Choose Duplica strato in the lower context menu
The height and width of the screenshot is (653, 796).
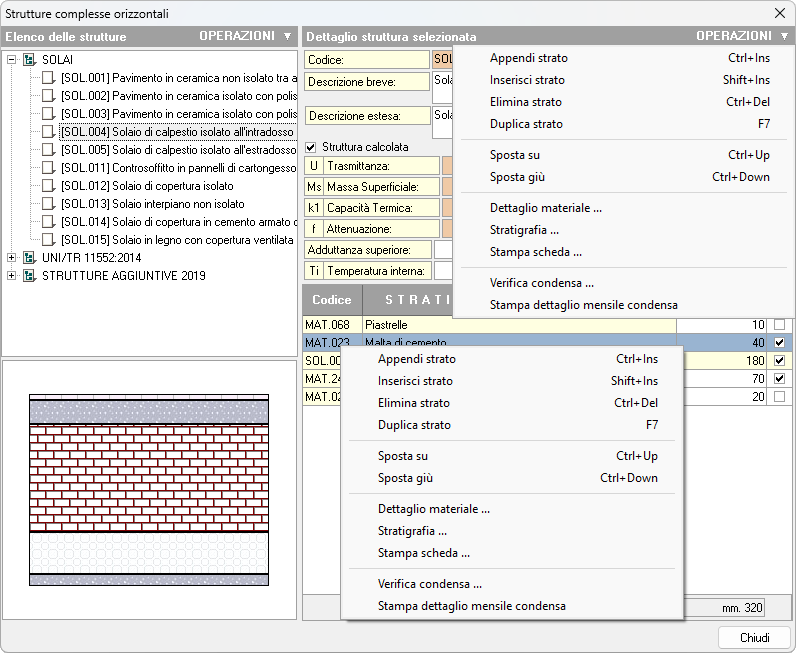[x=414, y=425]
